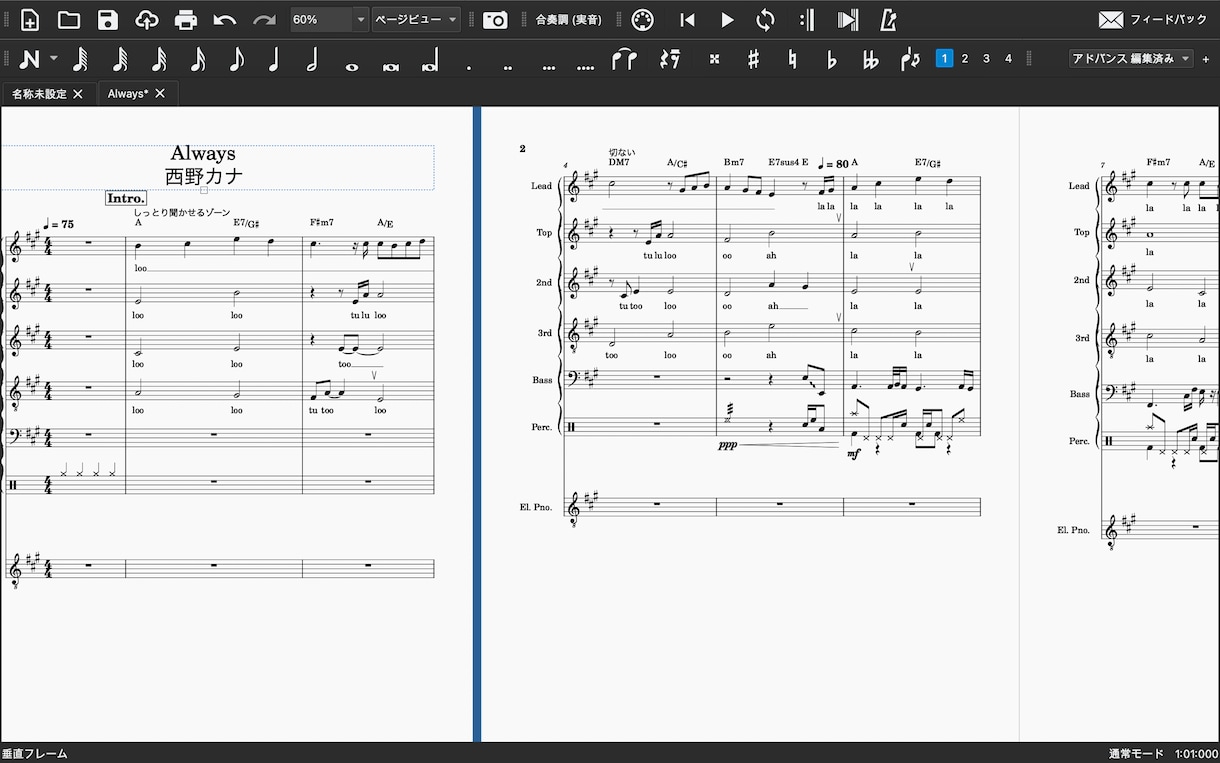This screenshot has height=763, width=1220.
Task: Save the score with the floppy disk icon
Action: tap(108, 20)
